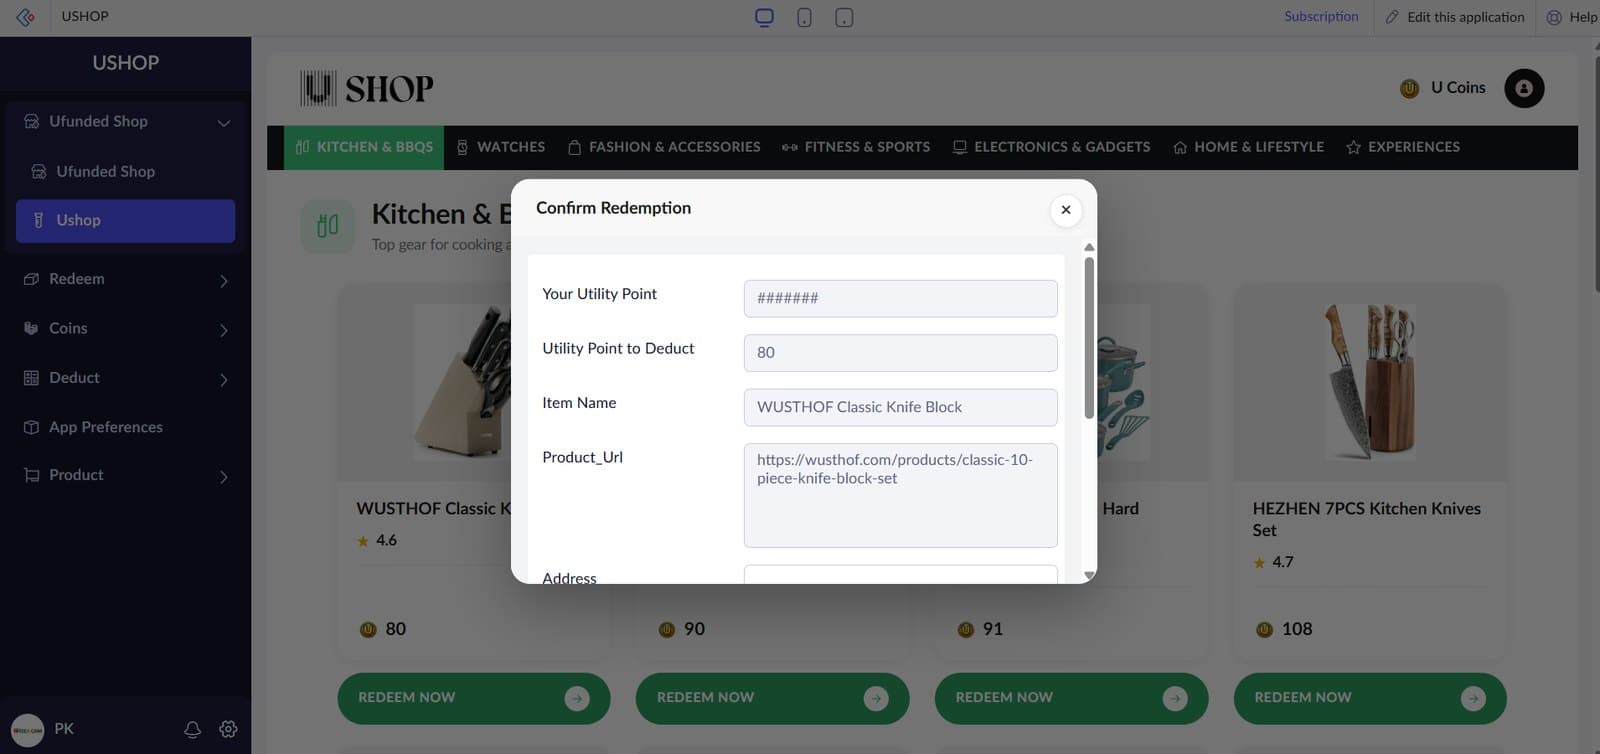The image size is (1600, 754).
Task: Select the Home & Lifestyle tab
Action: (1249, 147)
